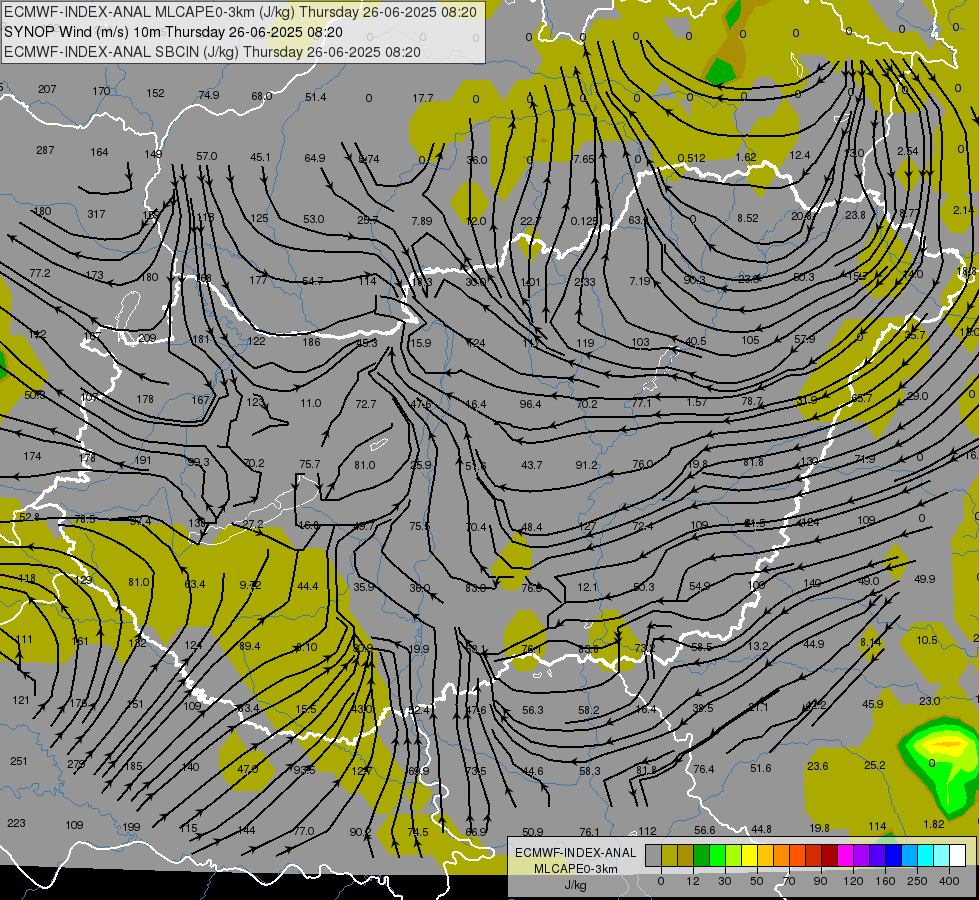Pick the pure blue legend swatch
Viewport: 979px width, 900px height.
click(x=893, y=856)
